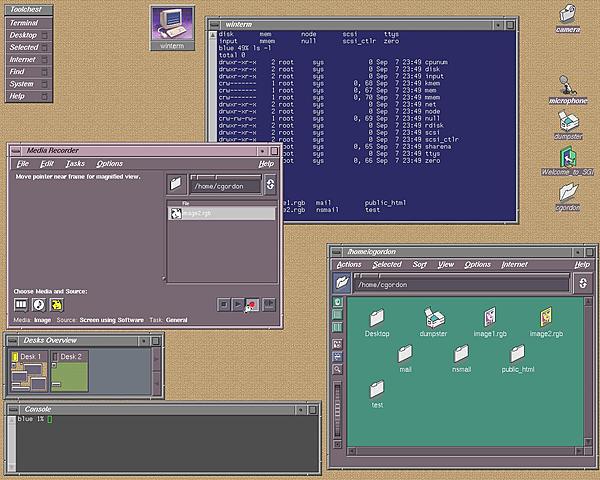
Task: Open Options menu in Media Recorder
Action: click(x=109, y=164)
